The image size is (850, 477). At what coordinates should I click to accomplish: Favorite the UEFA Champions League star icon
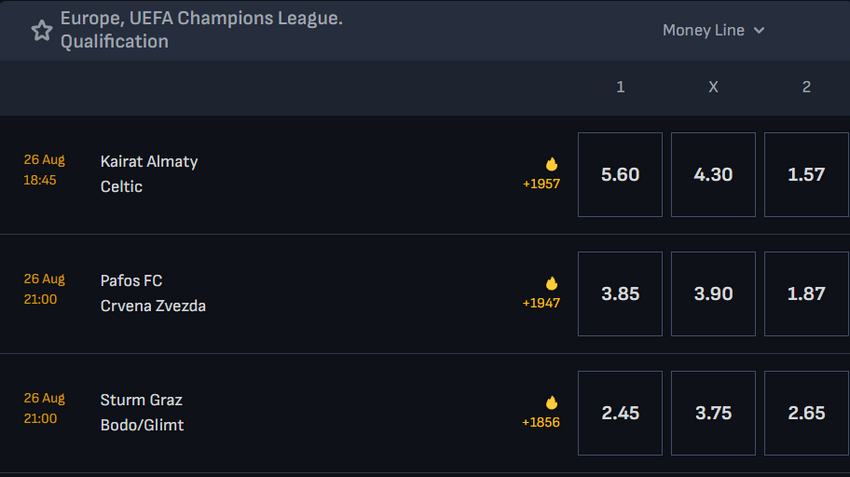pyautogui.click(x=42, y=30)
